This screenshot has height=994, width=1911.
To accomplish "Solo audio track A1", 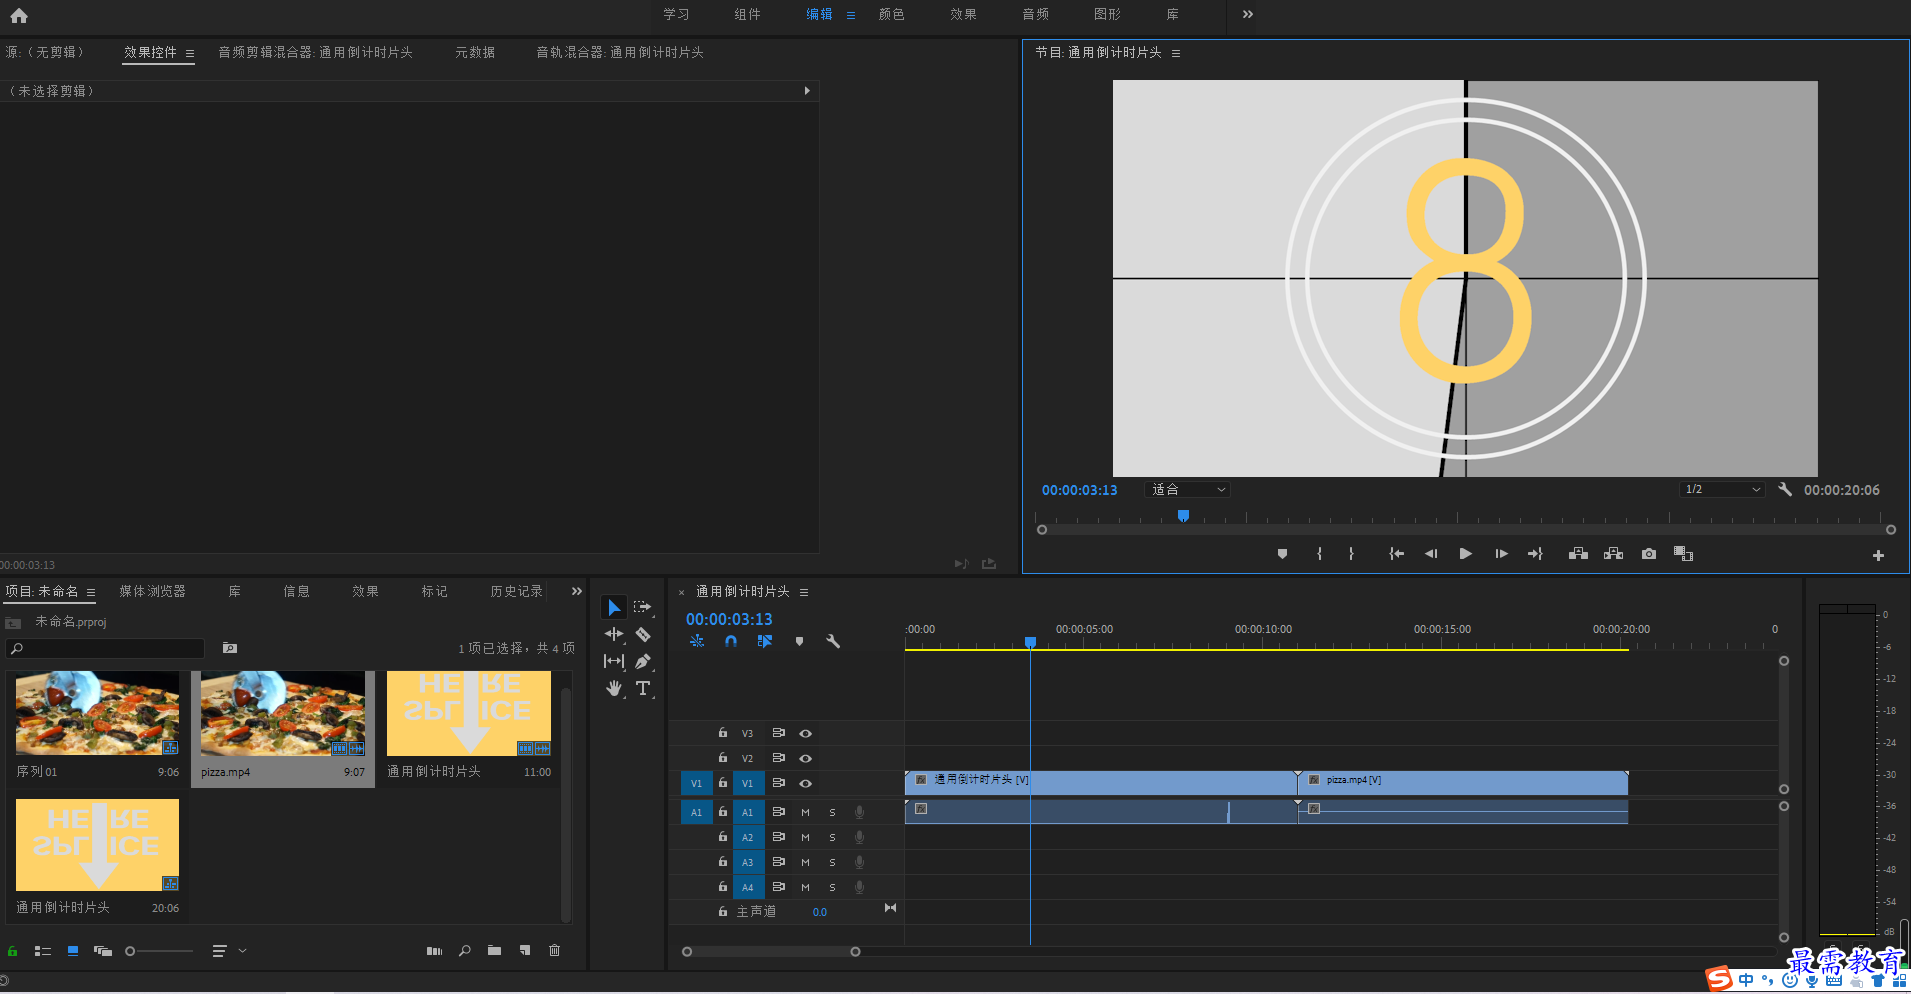I will click(x=832, y=812).
